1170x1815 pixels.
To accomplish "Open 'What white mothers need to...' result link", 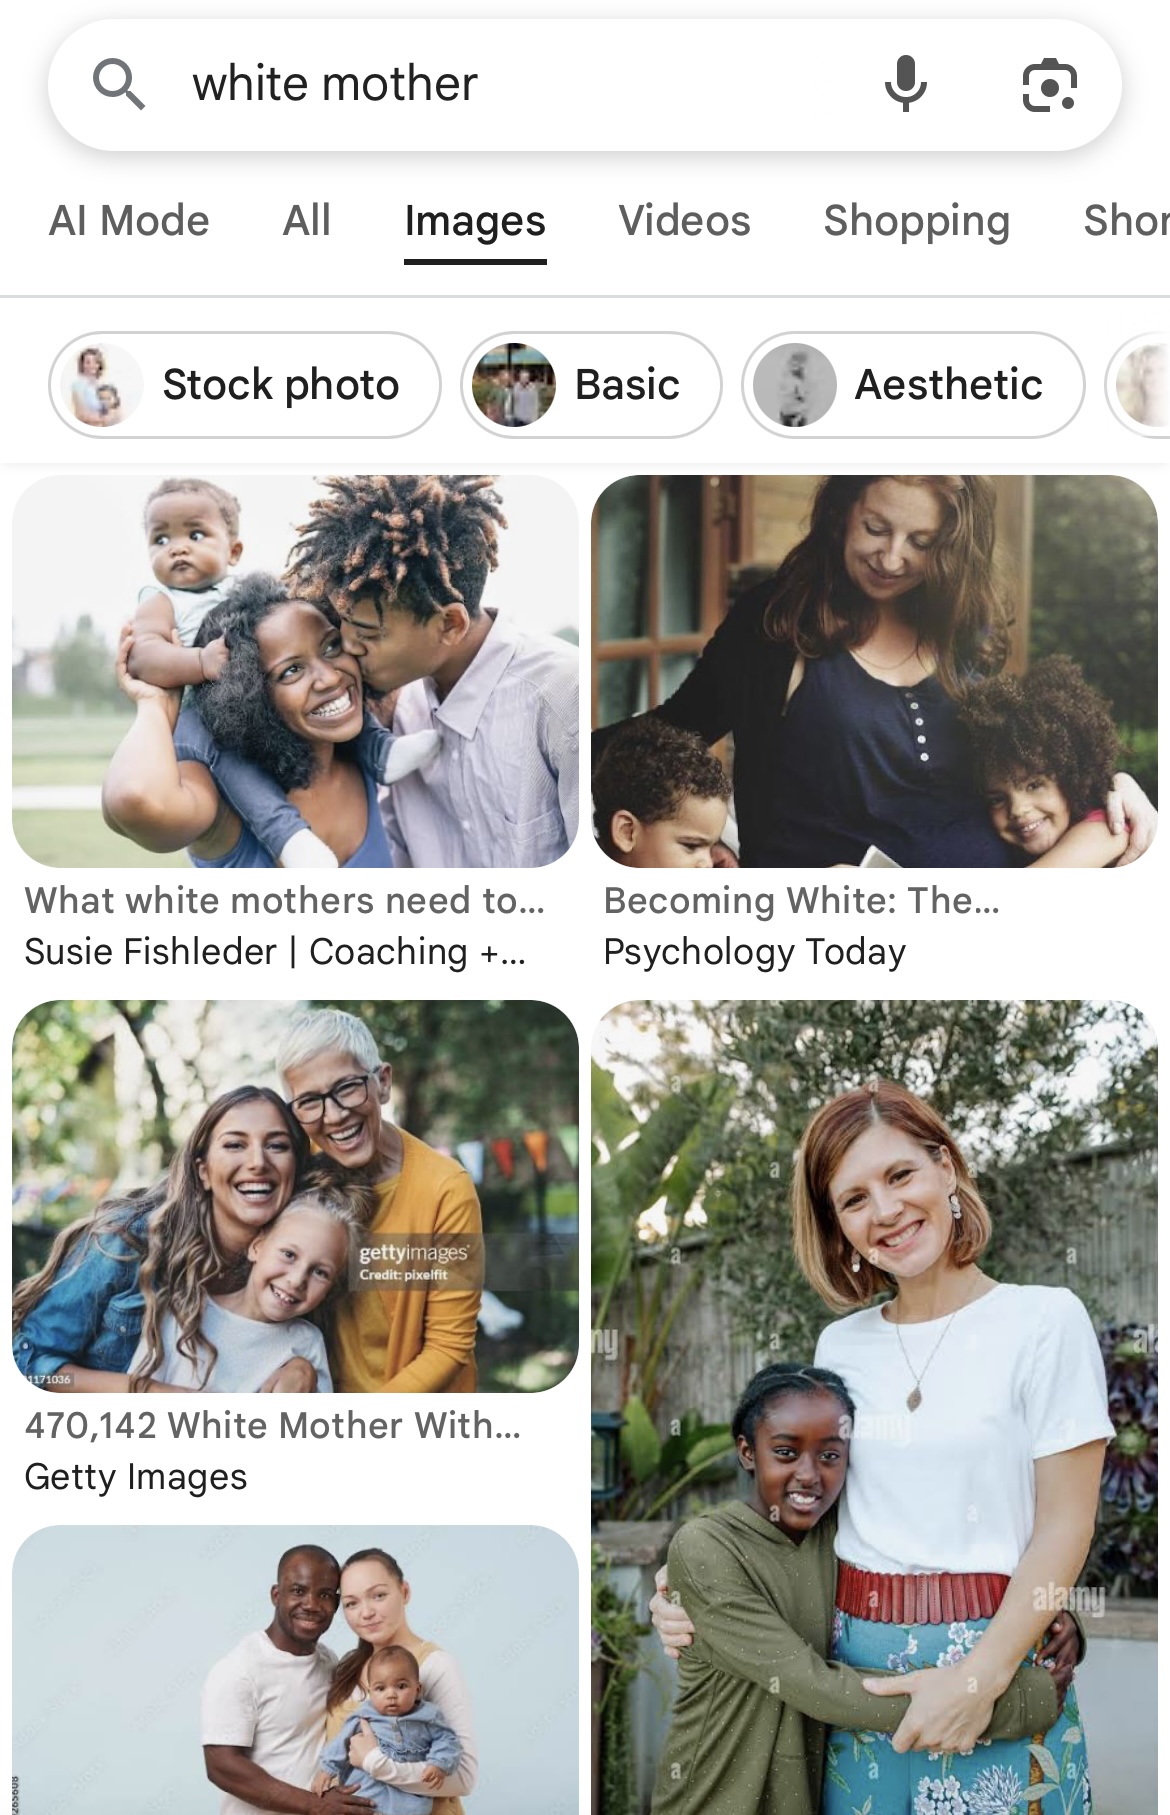I will coord(285,901).
